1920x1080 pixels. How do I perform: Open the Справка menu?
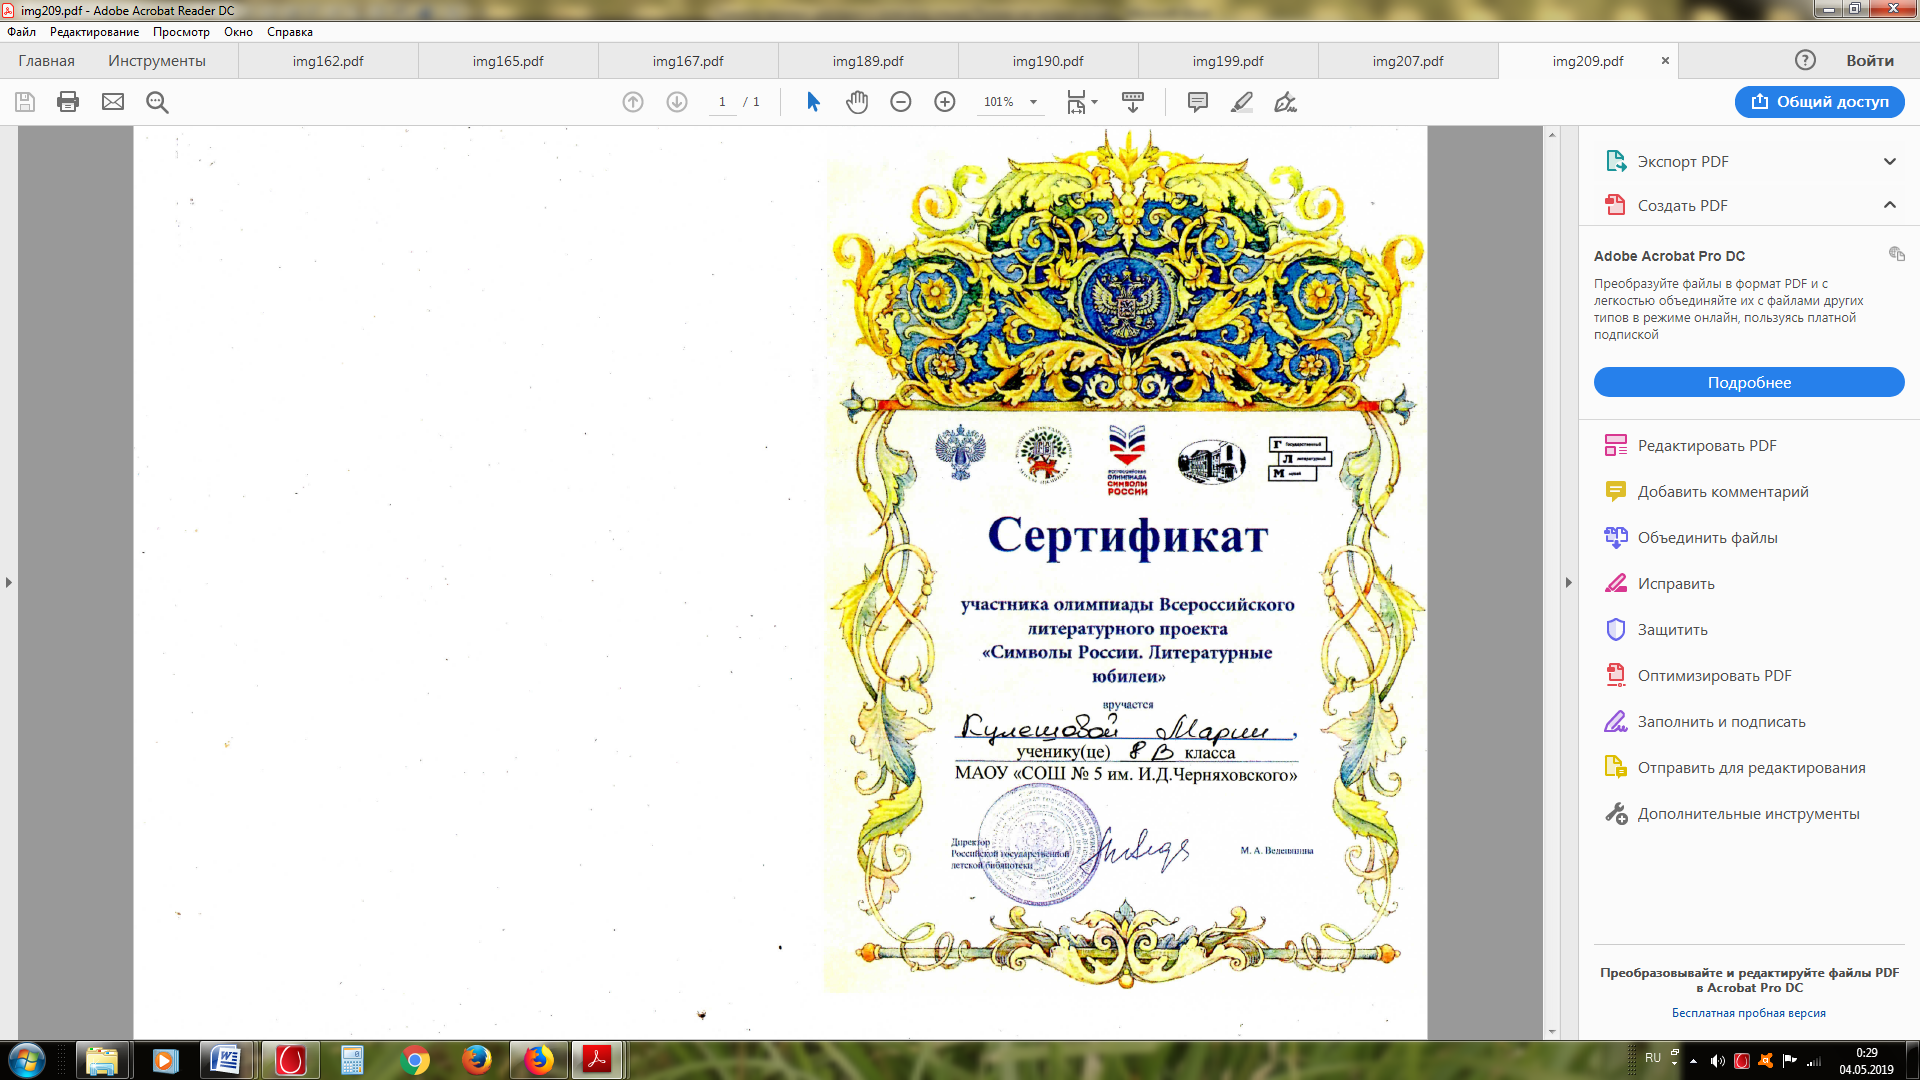(x=290, y=32)
